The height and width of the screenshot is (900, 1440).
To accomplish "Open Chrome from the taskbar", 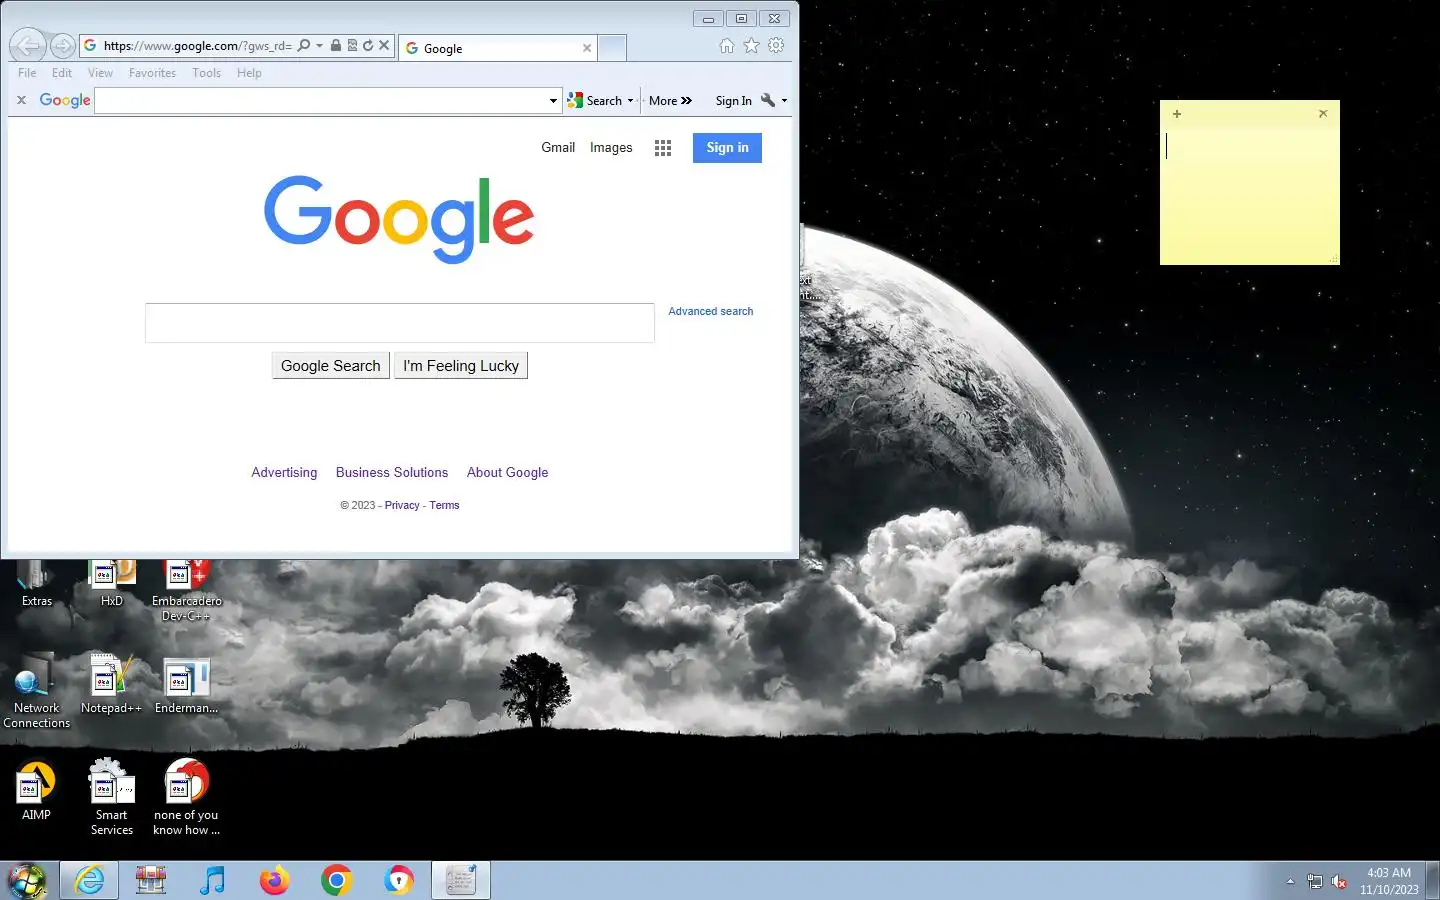I will [x=336, y=880].
